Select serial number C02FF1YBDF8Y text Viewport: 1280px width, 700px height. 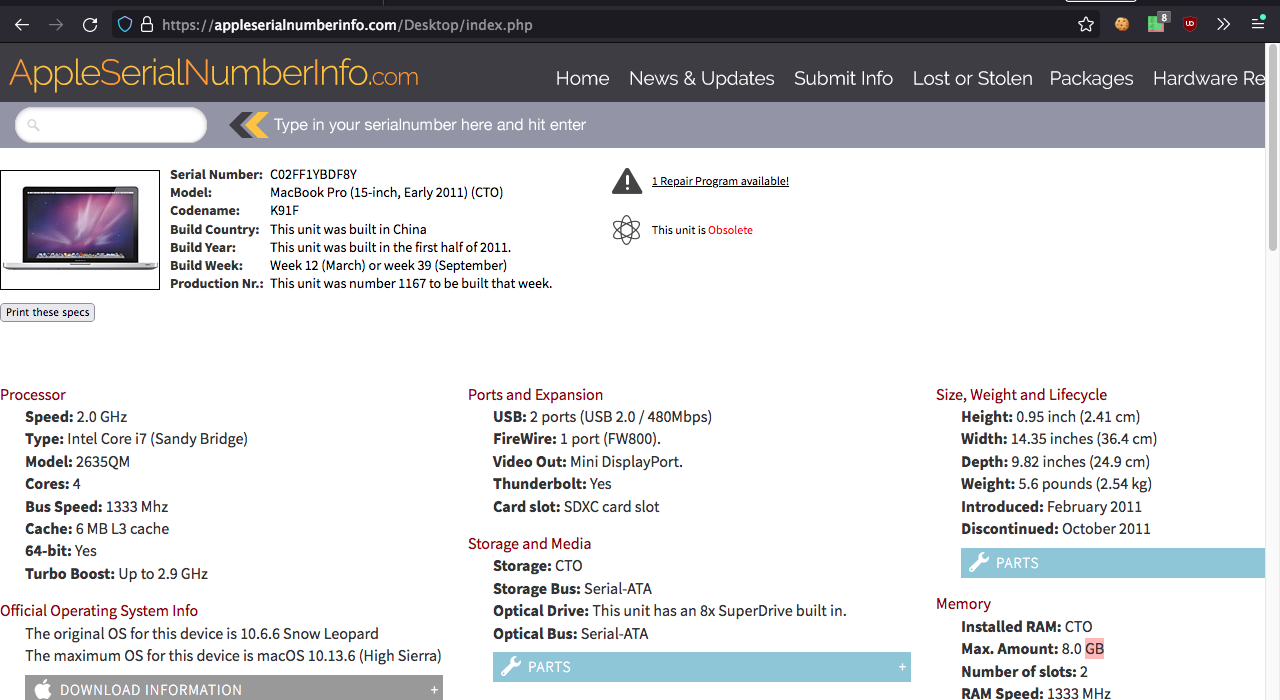point(313,174)
